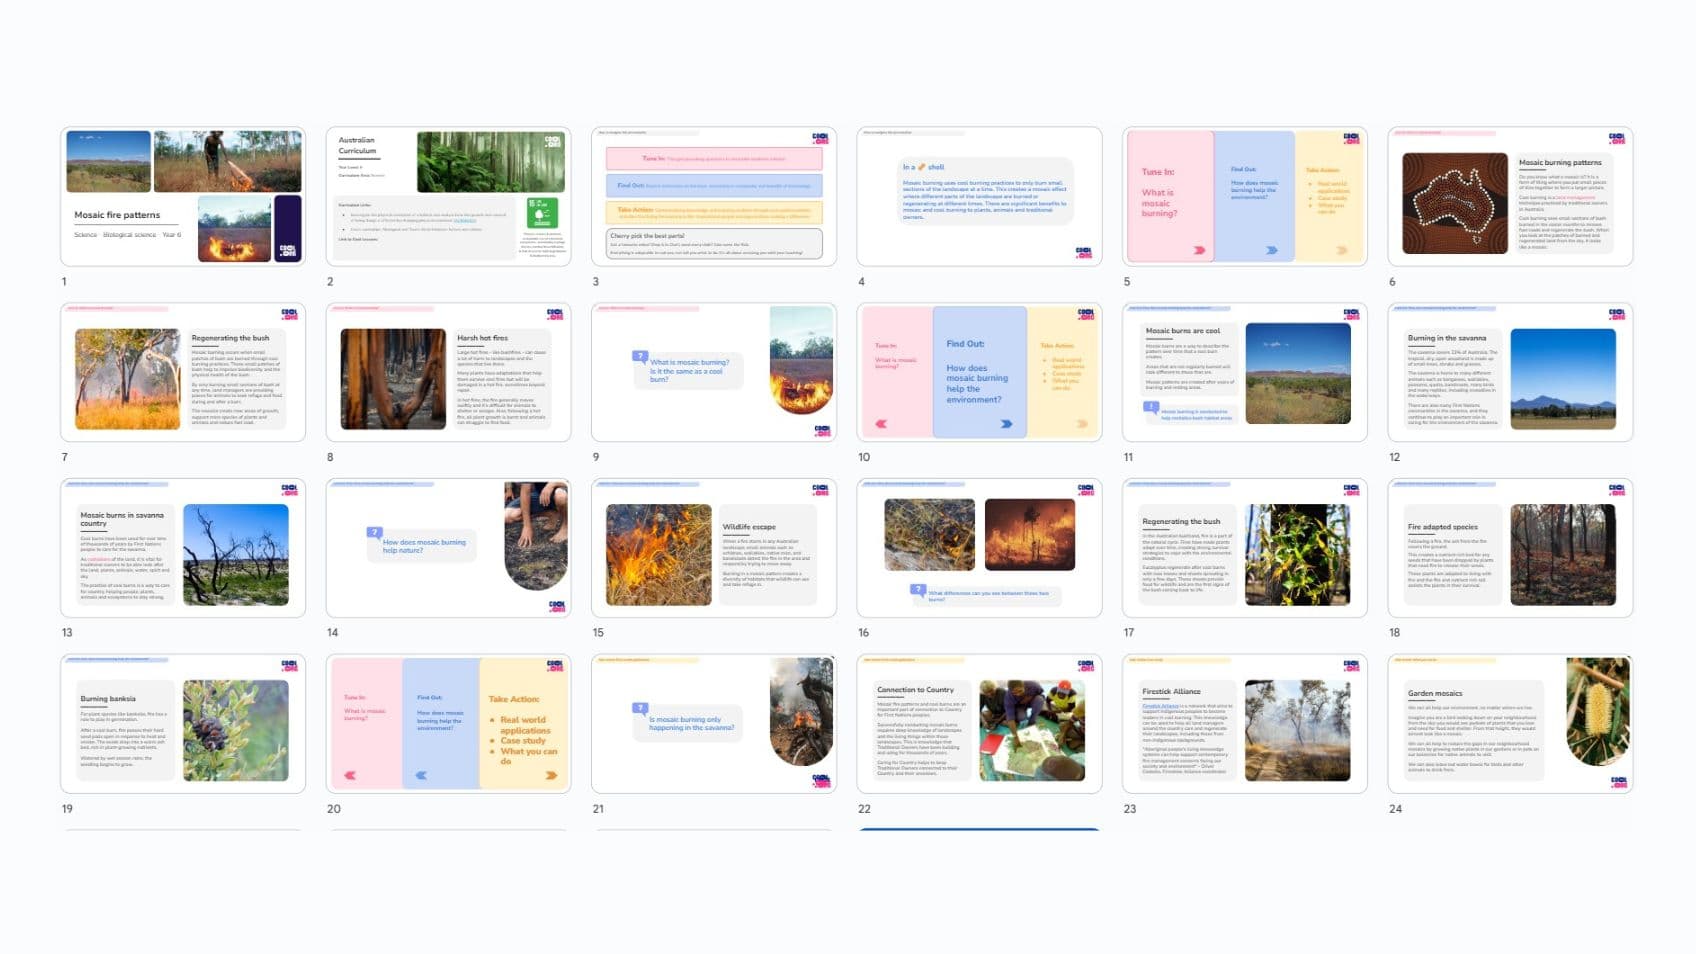Click the question bubble icon on slide 16

click(917, 590)
